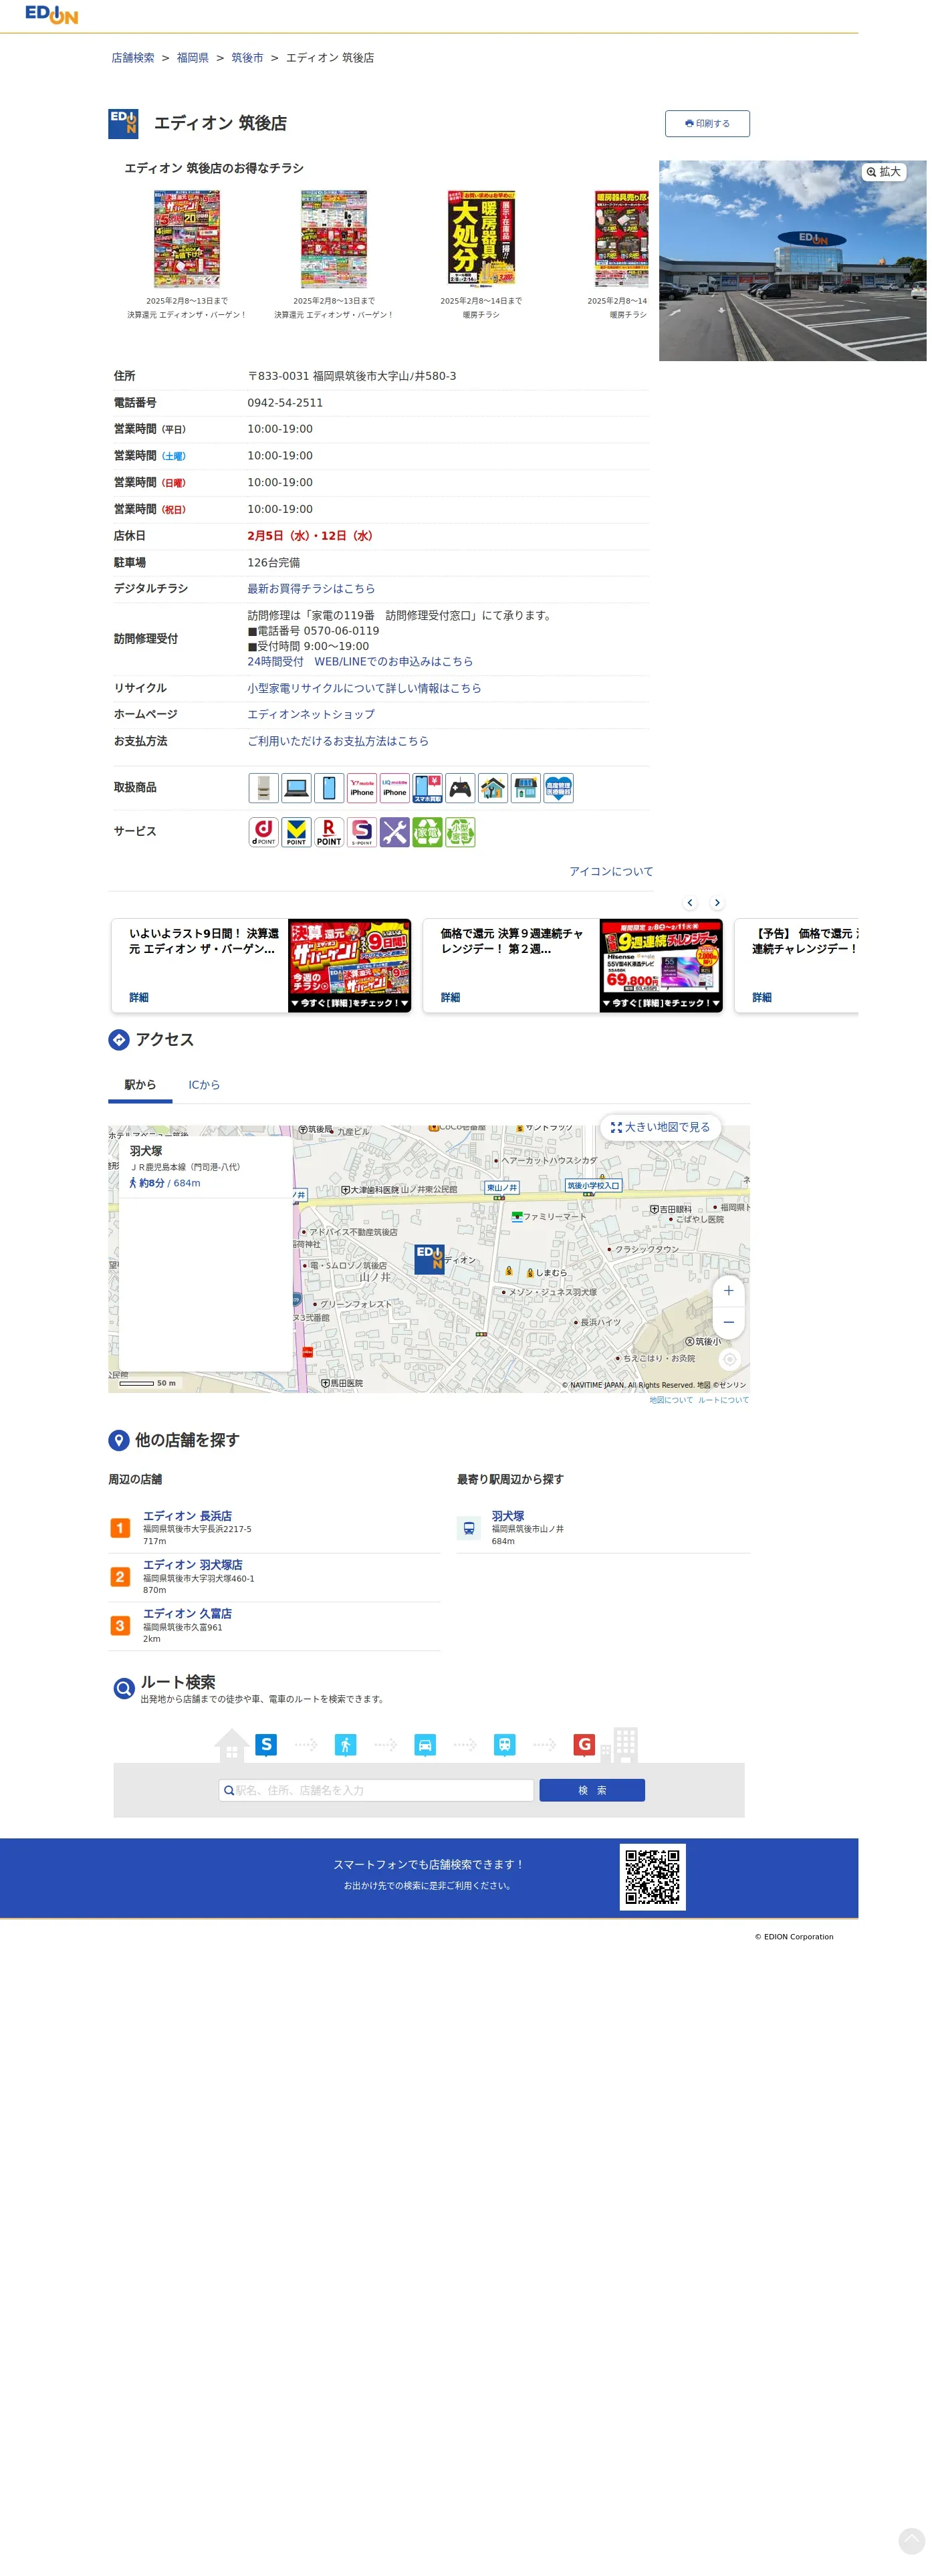This screenshot has height=2576, width=932.
Task: Open 筑後市 breadcrumb link
Action: [247, 58]
